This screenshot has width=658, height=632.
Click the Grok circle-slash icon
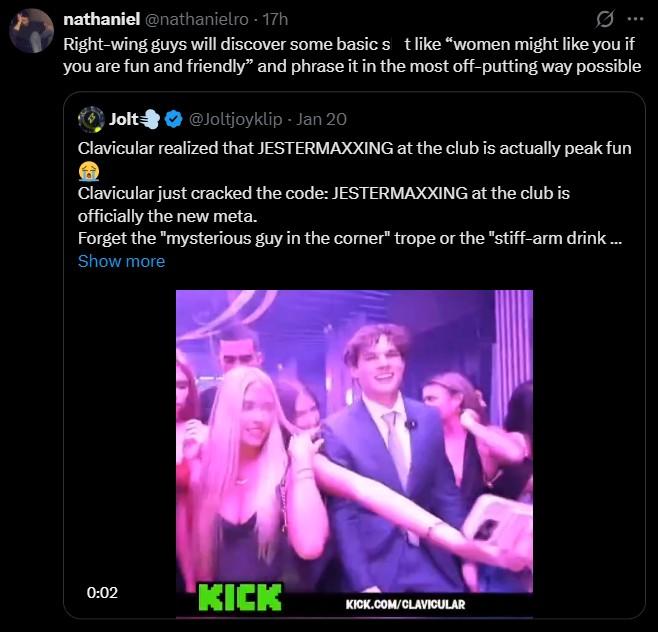604,19
